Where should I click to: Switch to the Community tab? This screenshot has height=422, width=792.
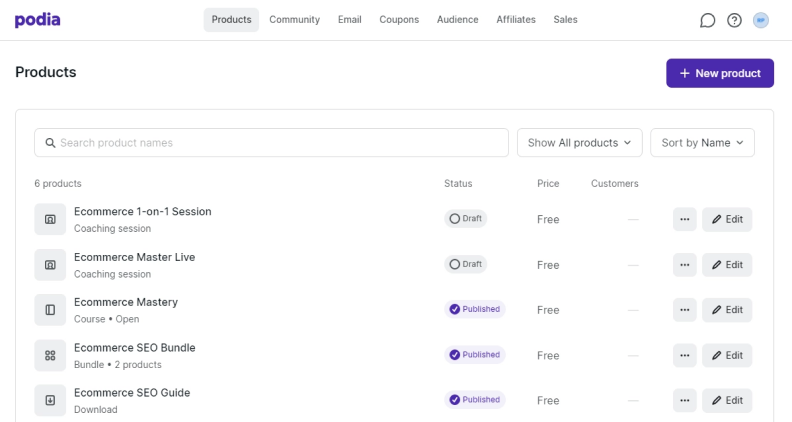tap(294, 20)
